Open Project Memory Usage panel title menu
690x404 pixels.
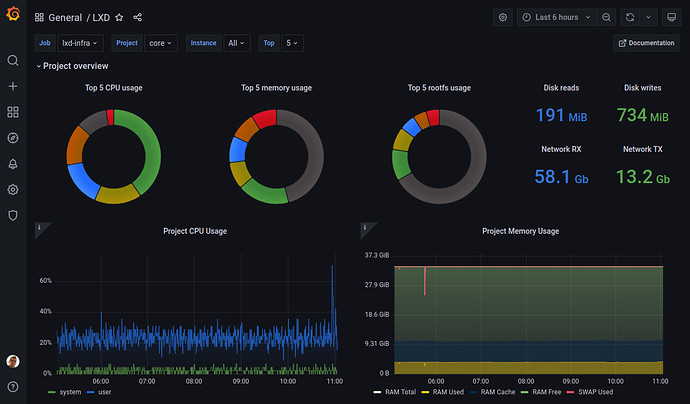[x=521, y=231]
